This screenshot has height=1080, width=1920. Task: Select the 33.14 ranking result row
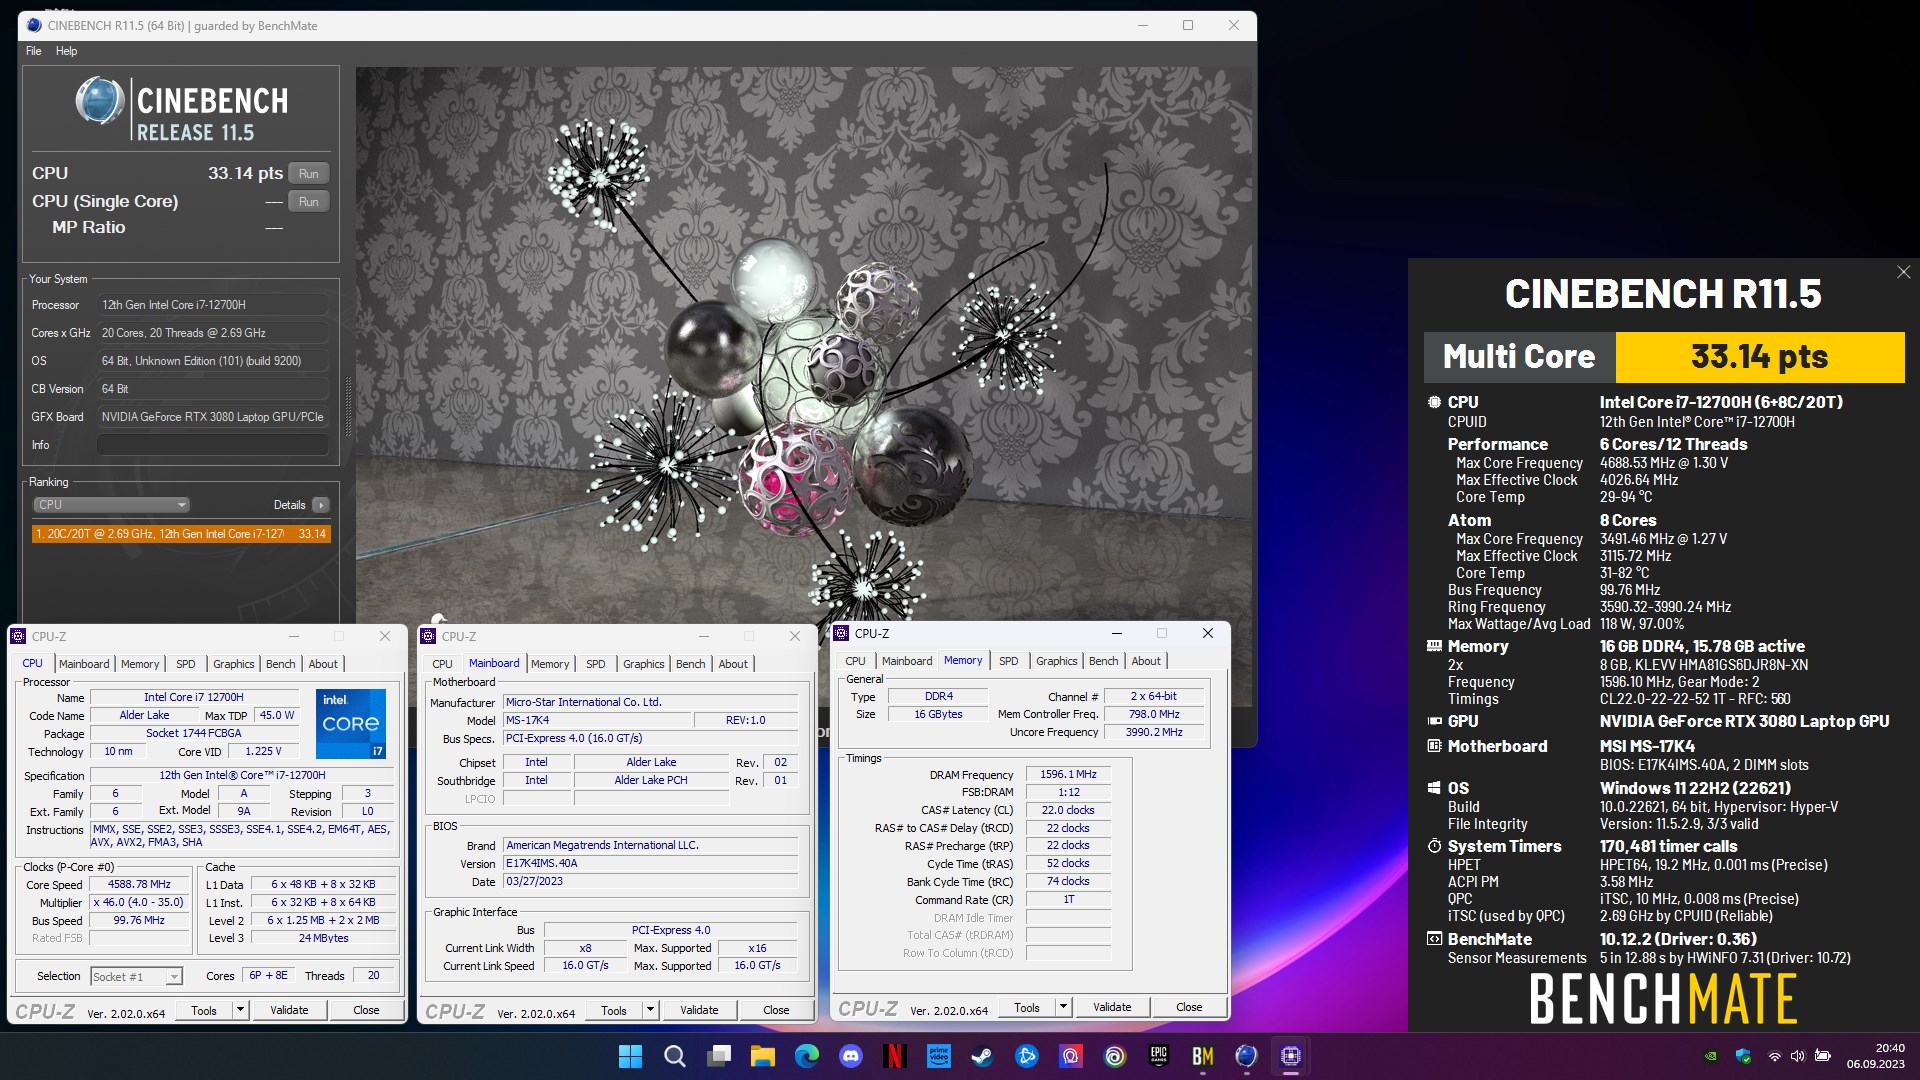[x=181, y=534]
